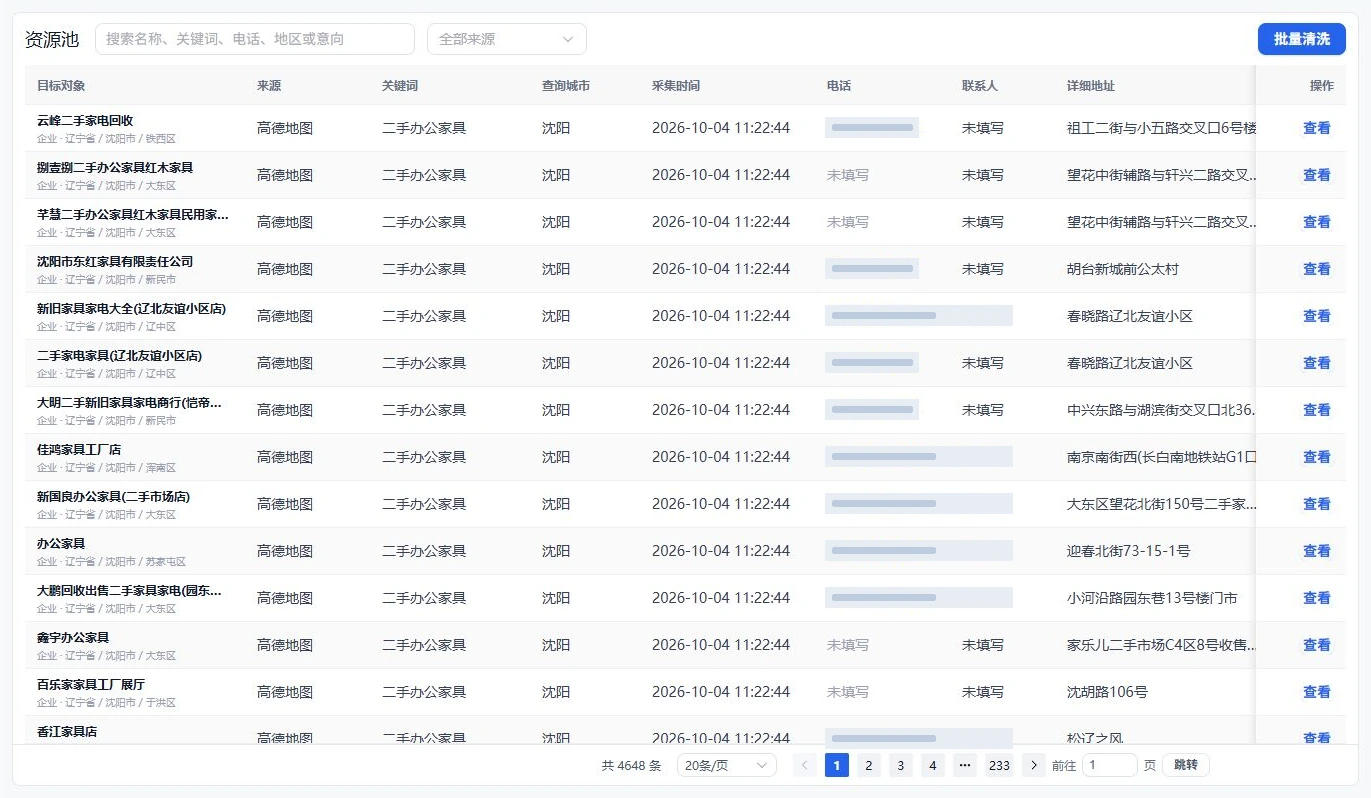Viewport: 1371px width, 798px height.
Task: Expand the 20条/页 page size dropdown
Action: click(x=727, y=765)
